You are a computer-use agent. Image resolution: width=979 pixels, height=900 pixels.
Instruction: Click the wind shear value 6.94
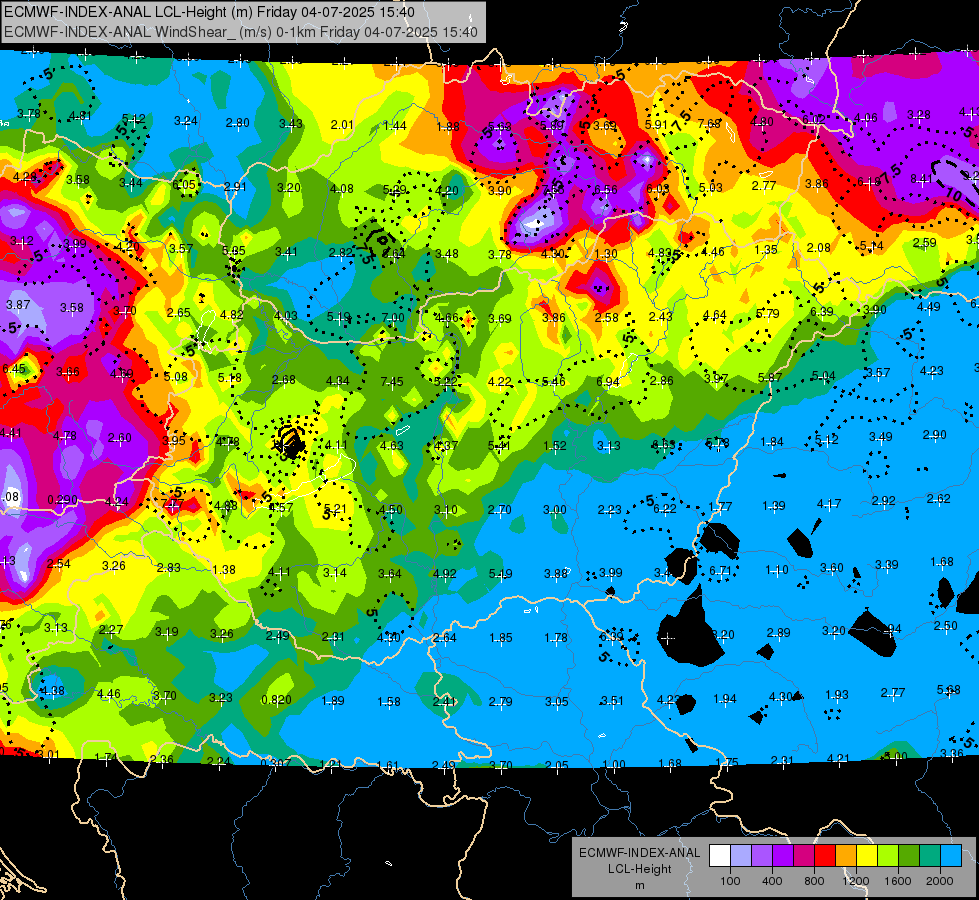click(608, 382)
